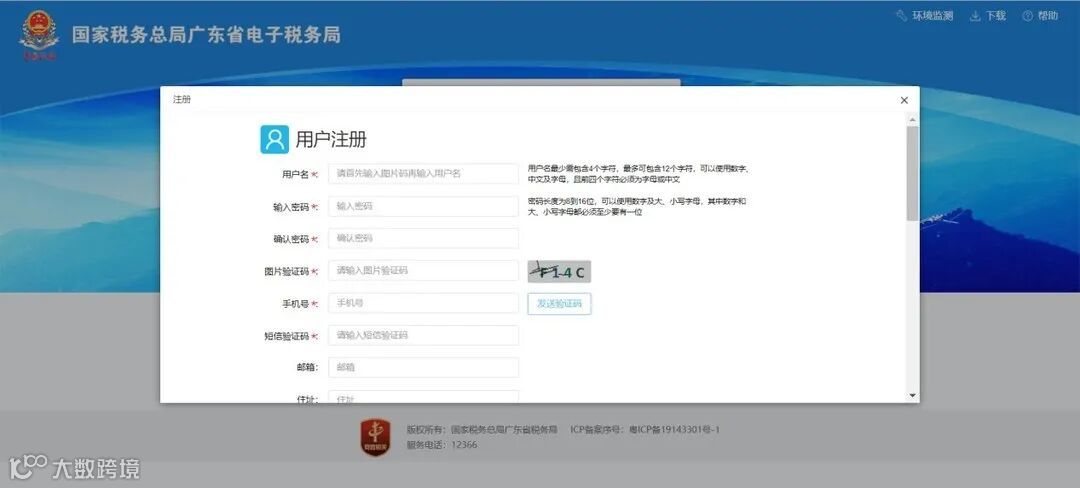Image resolution: width=1080 pixels, height=488 pixels.
Task: Click the dialog vertical scrollbar thumb
Action: (912, 173)
